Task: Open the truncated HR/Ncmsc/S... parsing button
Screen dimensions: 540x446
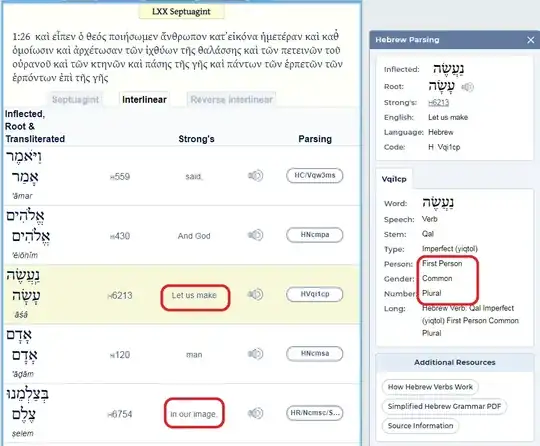Action: click(314, 413)
